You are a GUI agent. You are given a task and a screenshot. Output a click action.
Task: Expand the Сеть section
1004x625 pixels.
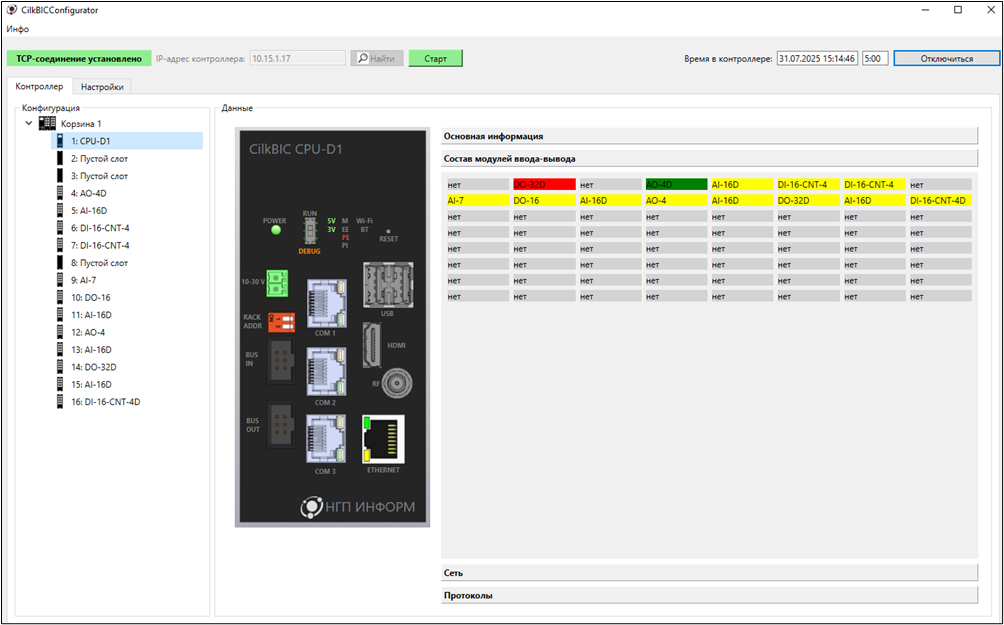click(709, 573)
